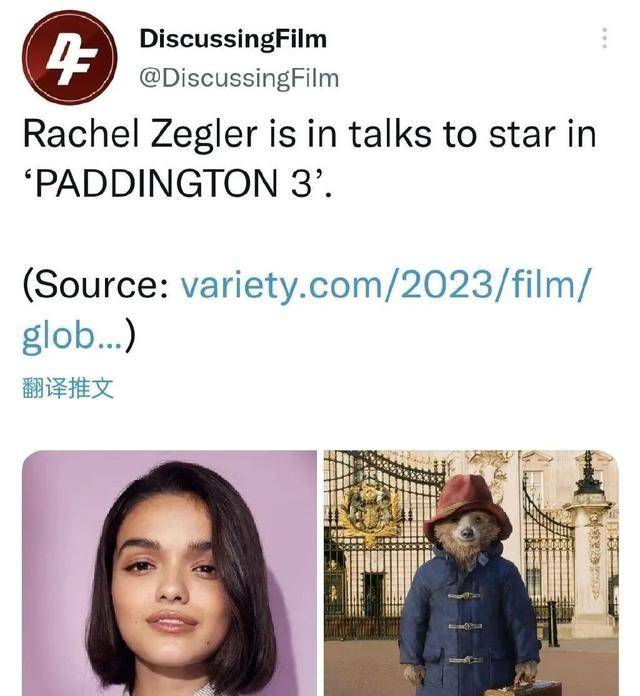This screenshot has width=640, height=696.
Task: Tap the 翻译推文 translate tweet button
Action: pyautogui.click(x=68, y=388)
